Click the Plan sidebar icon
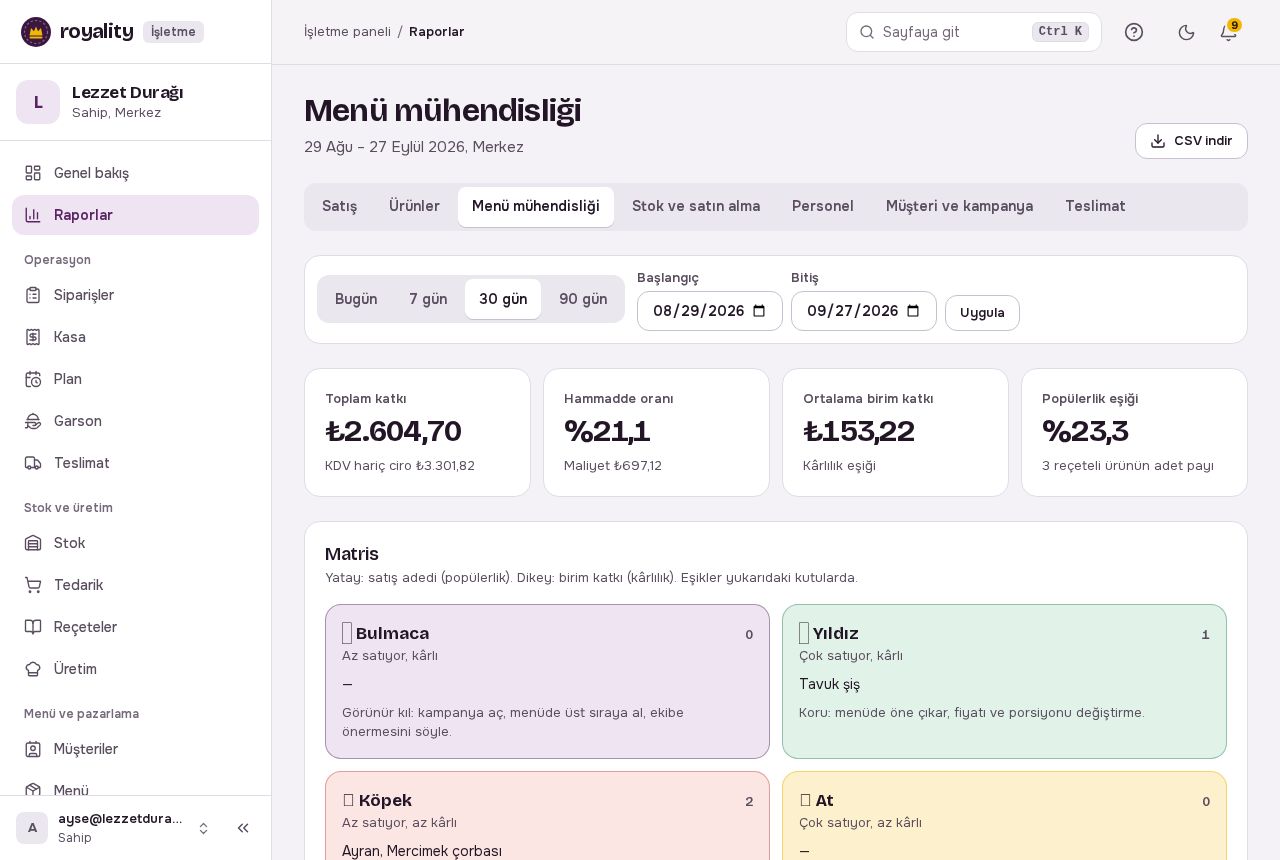This screenshot has width=1280, height=860. coord(33,379)
